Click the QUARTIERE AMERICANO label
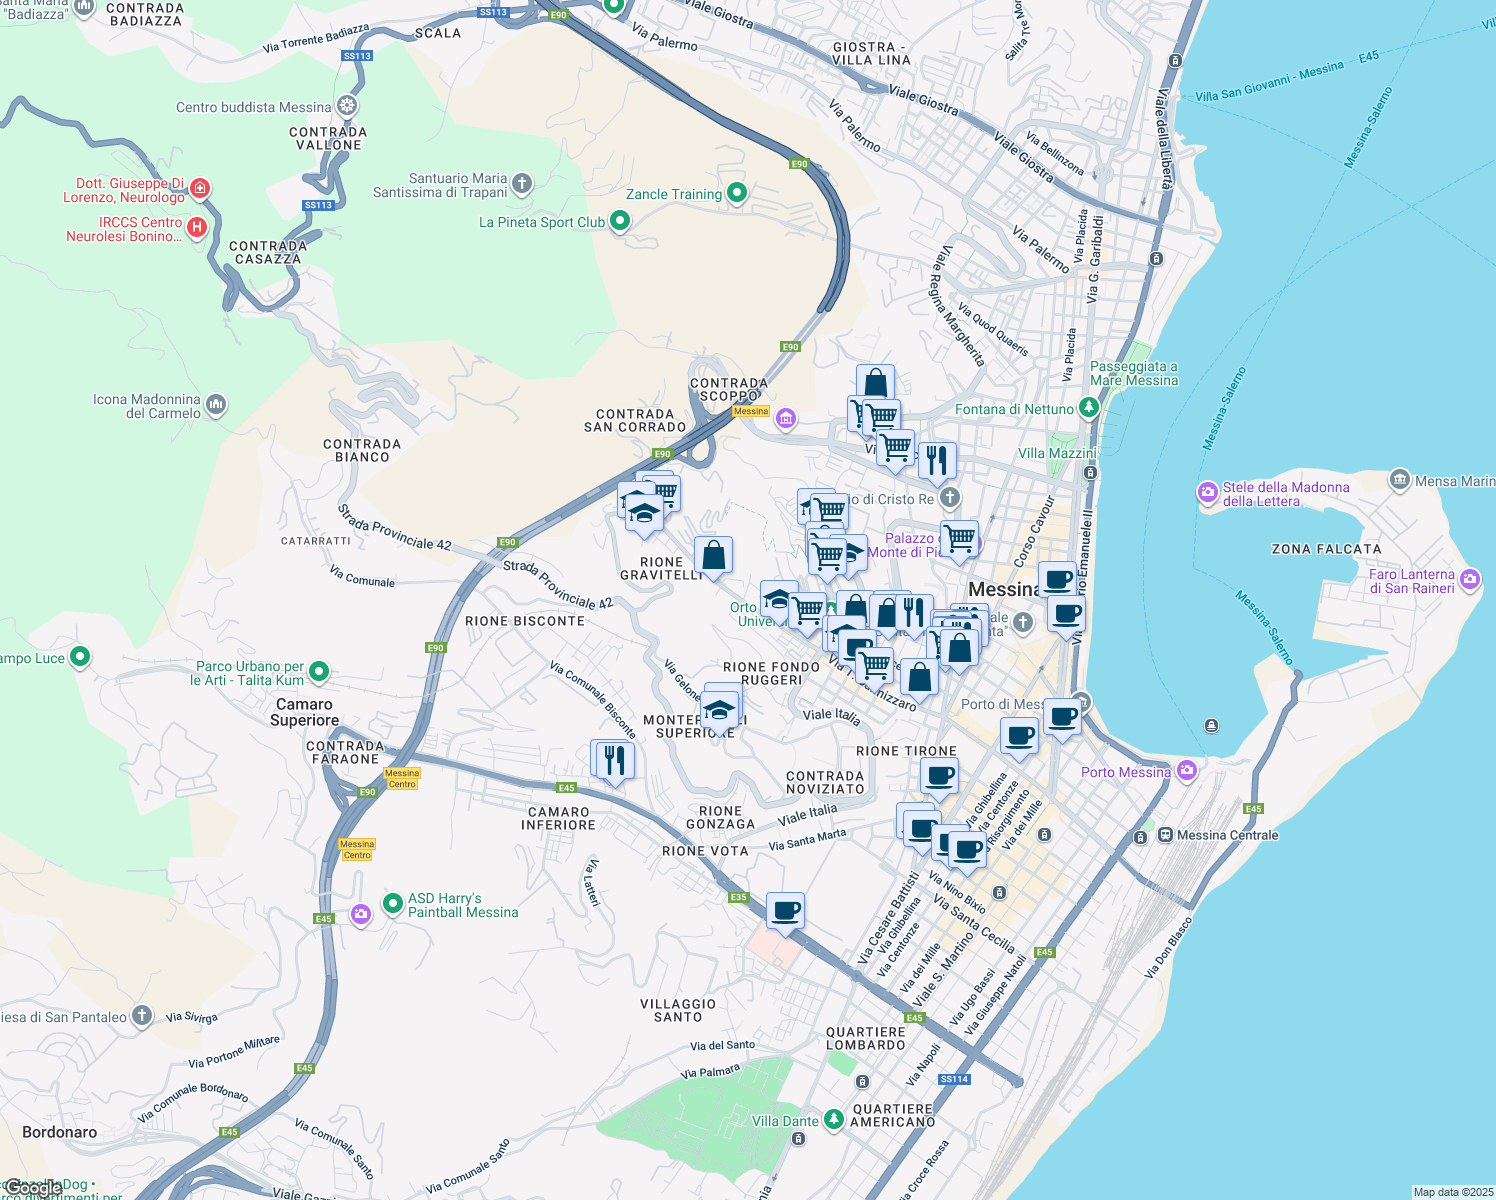This screenshot has width=1496, height=1200. pyautogui.click(x=893, y=1115)
